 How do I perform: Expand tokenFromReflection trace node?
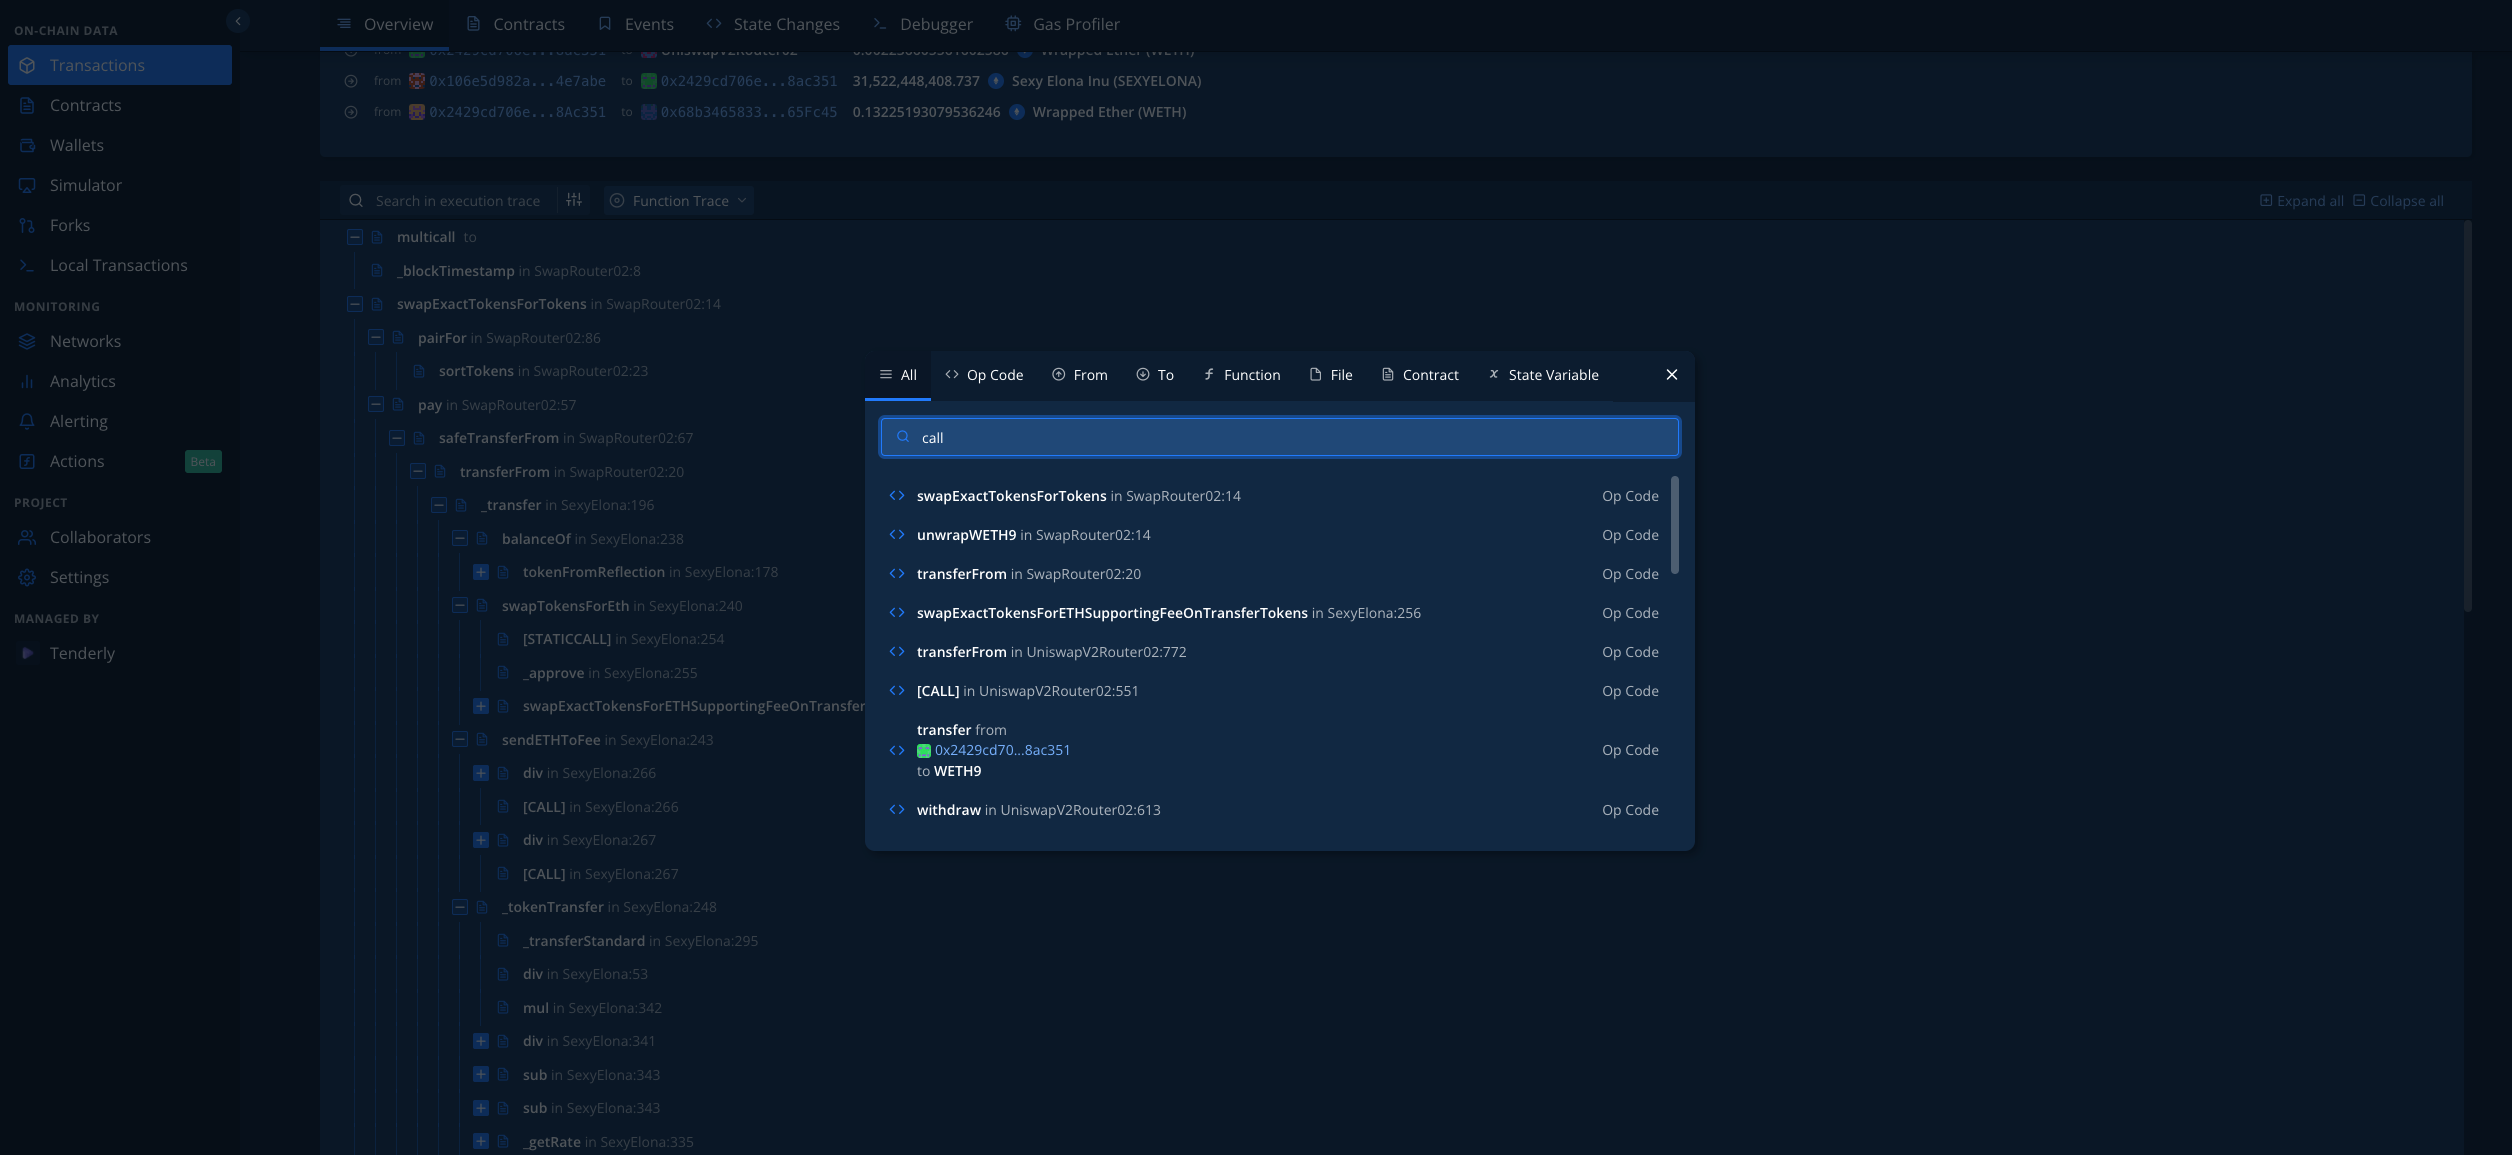tap(481, 572)
